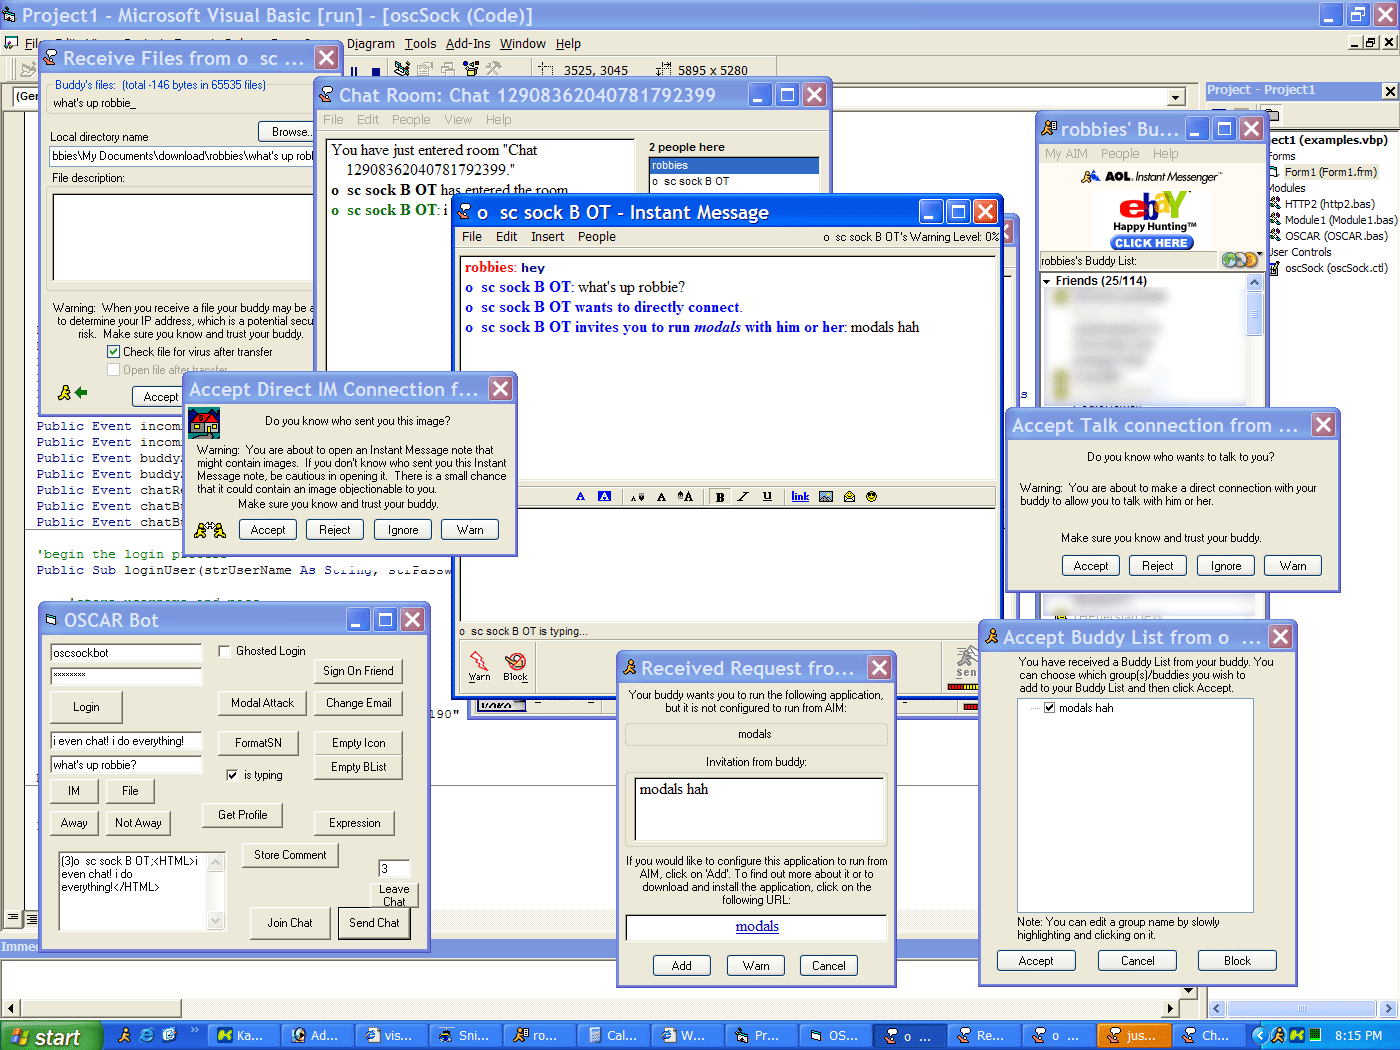This screenshot has width=1400, height=1050.
Task: Open the Buddy List globe icons dropdown
Action: pos(1240,260)
